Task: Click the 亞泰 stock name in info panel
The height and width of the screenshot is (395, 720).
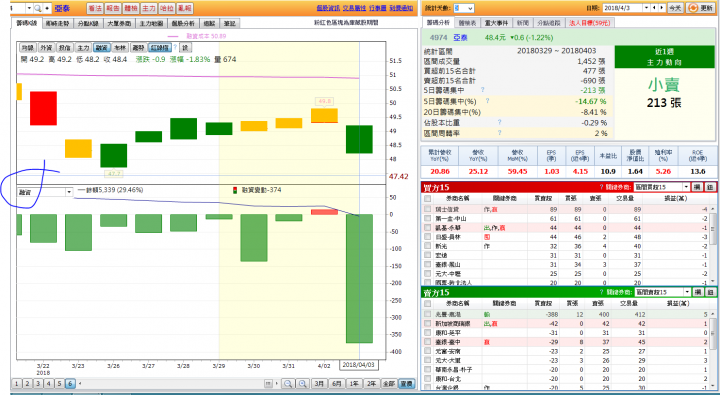Action: click(460, 37)
